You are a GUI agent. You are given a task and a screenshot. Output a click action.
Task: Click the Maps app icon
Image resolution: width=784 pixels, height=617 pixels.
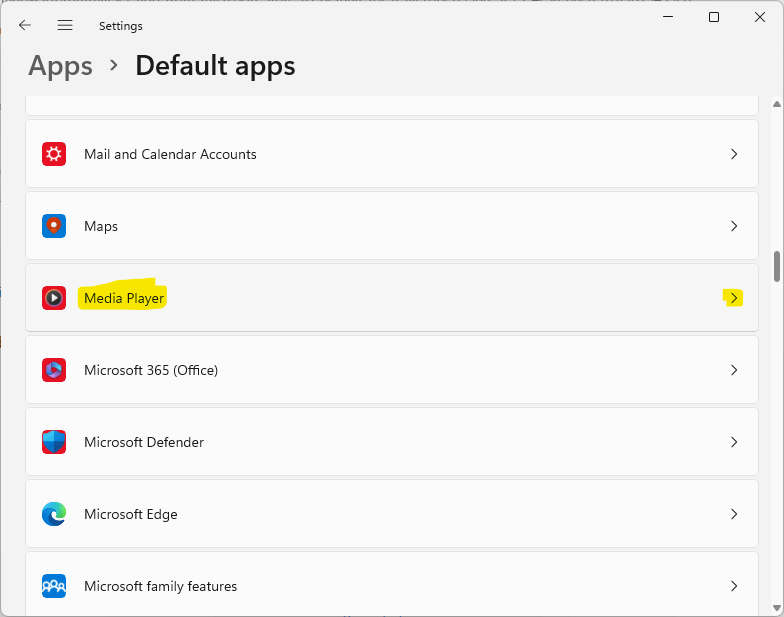pyautogui.click(x=54, y=226)
